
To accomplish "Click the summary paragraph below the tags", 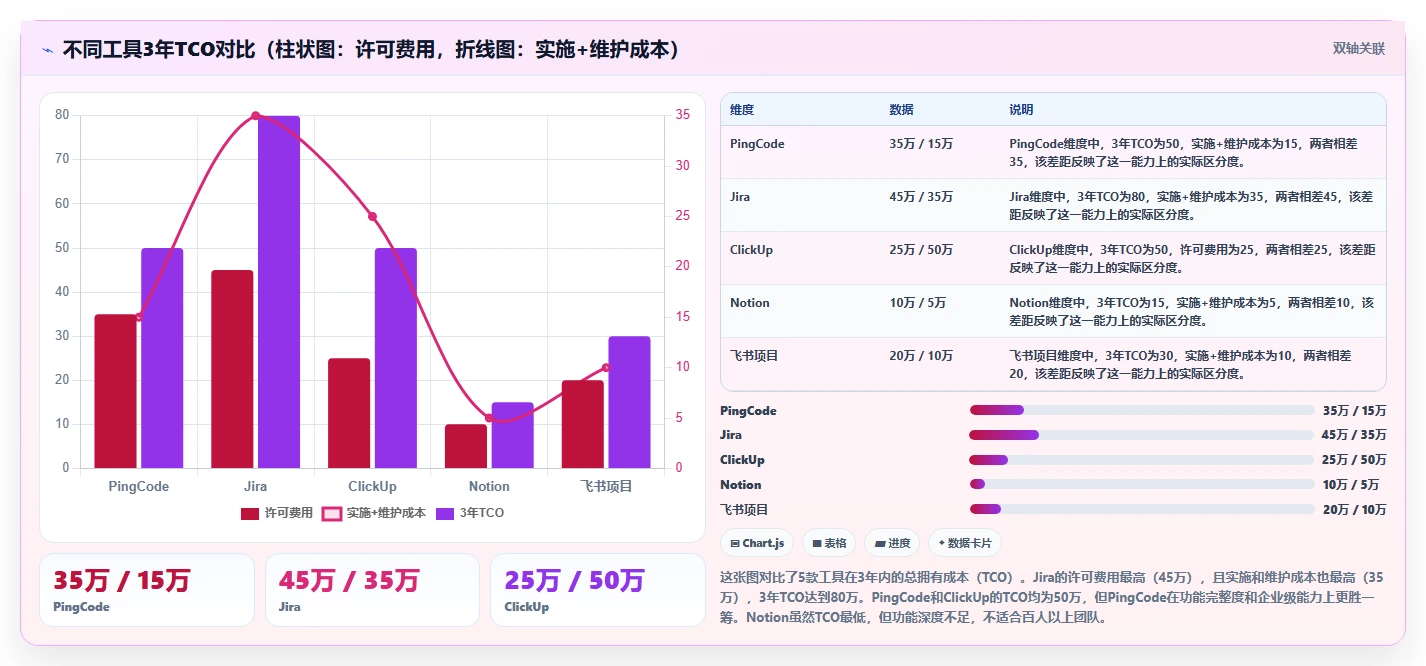I will 1052,597.
